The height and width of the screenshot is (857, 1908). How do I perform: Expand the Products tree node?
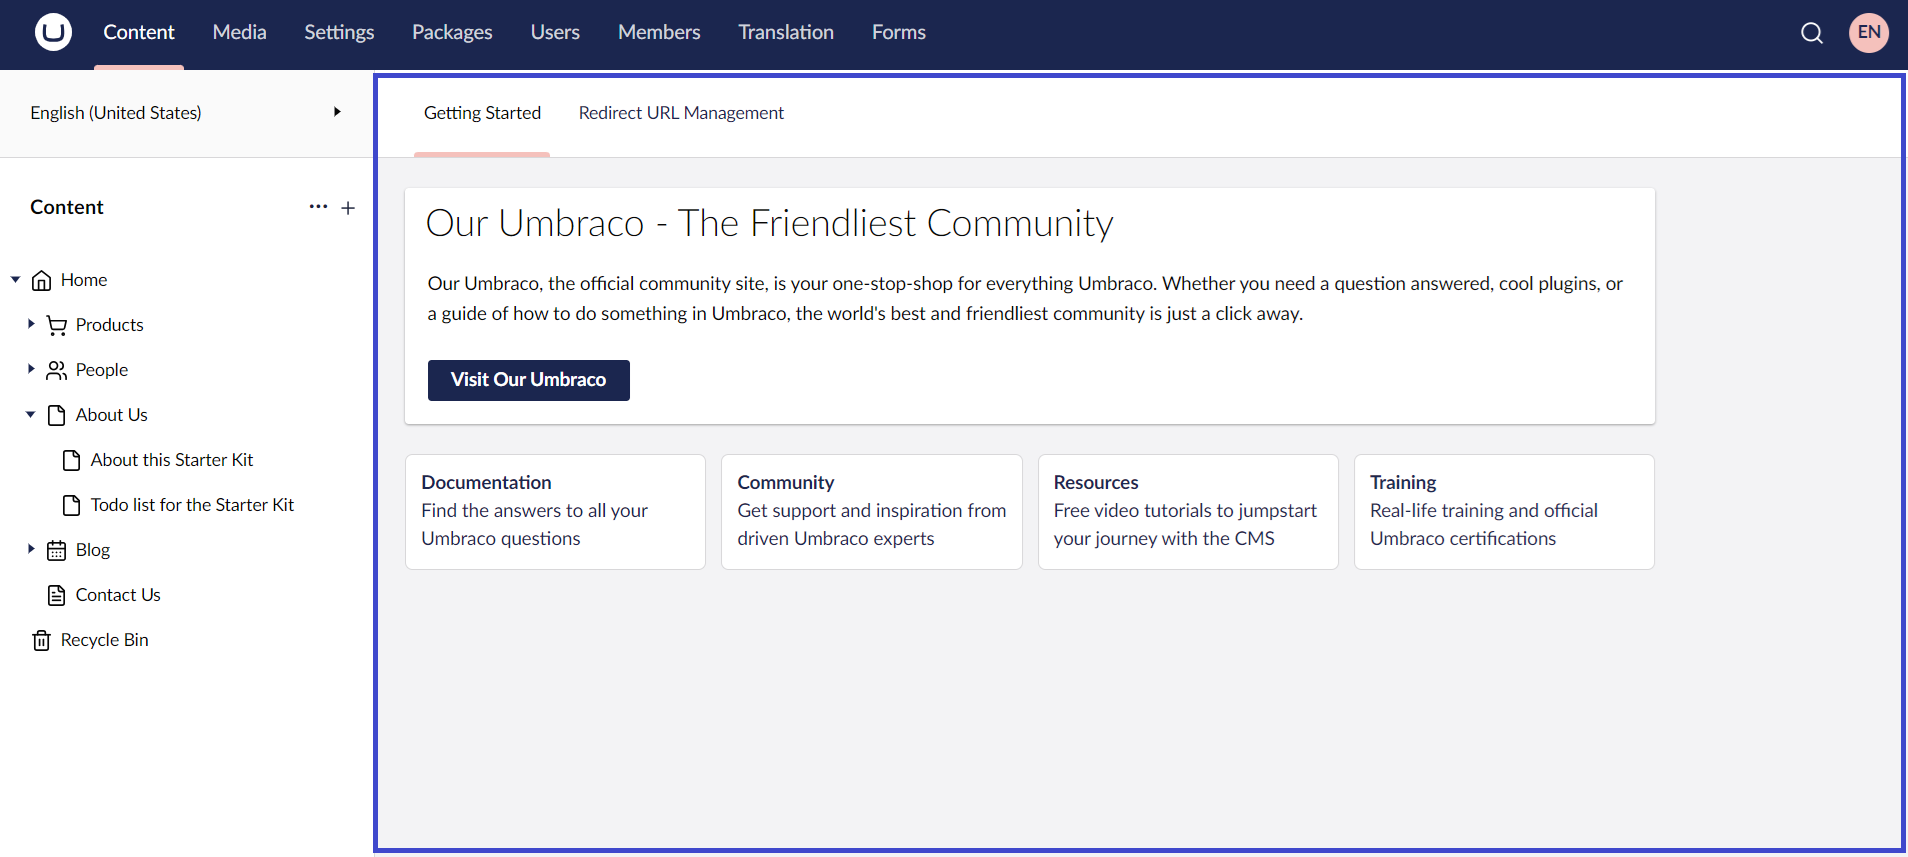(x=31, y=324)
